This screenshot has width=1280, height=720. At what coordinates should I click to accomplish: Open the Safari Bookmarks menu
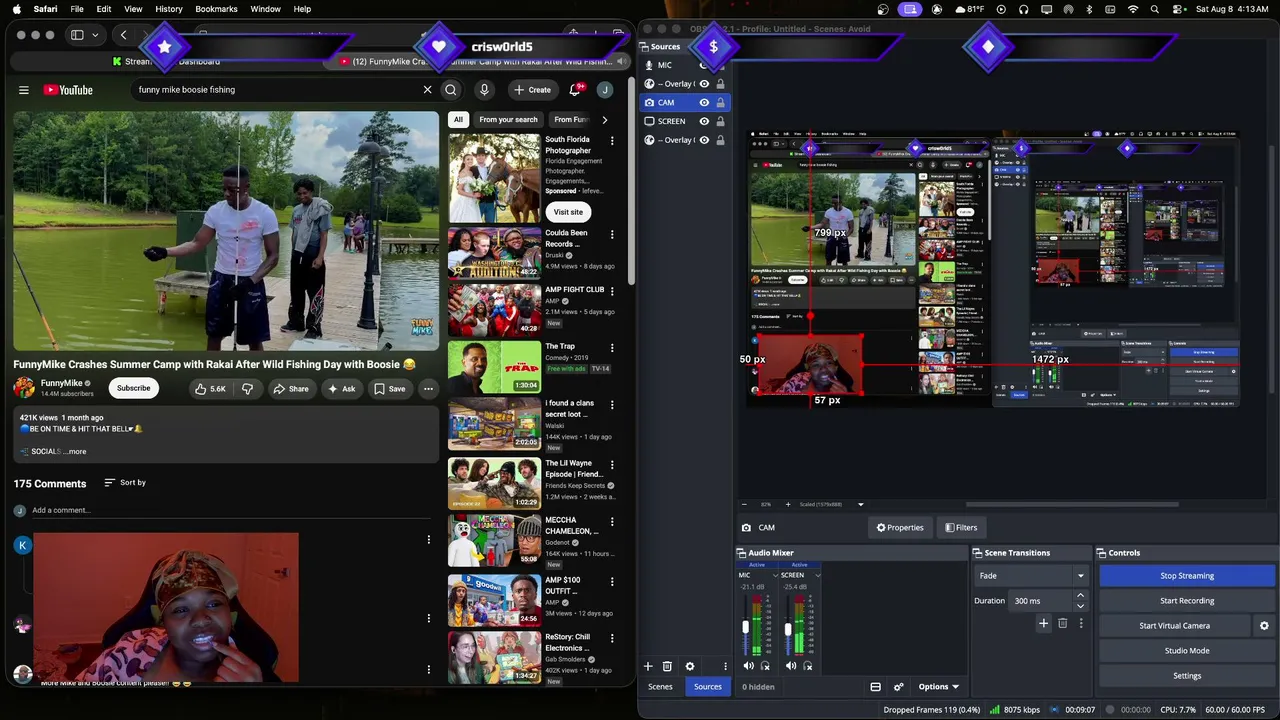[216, 9]
